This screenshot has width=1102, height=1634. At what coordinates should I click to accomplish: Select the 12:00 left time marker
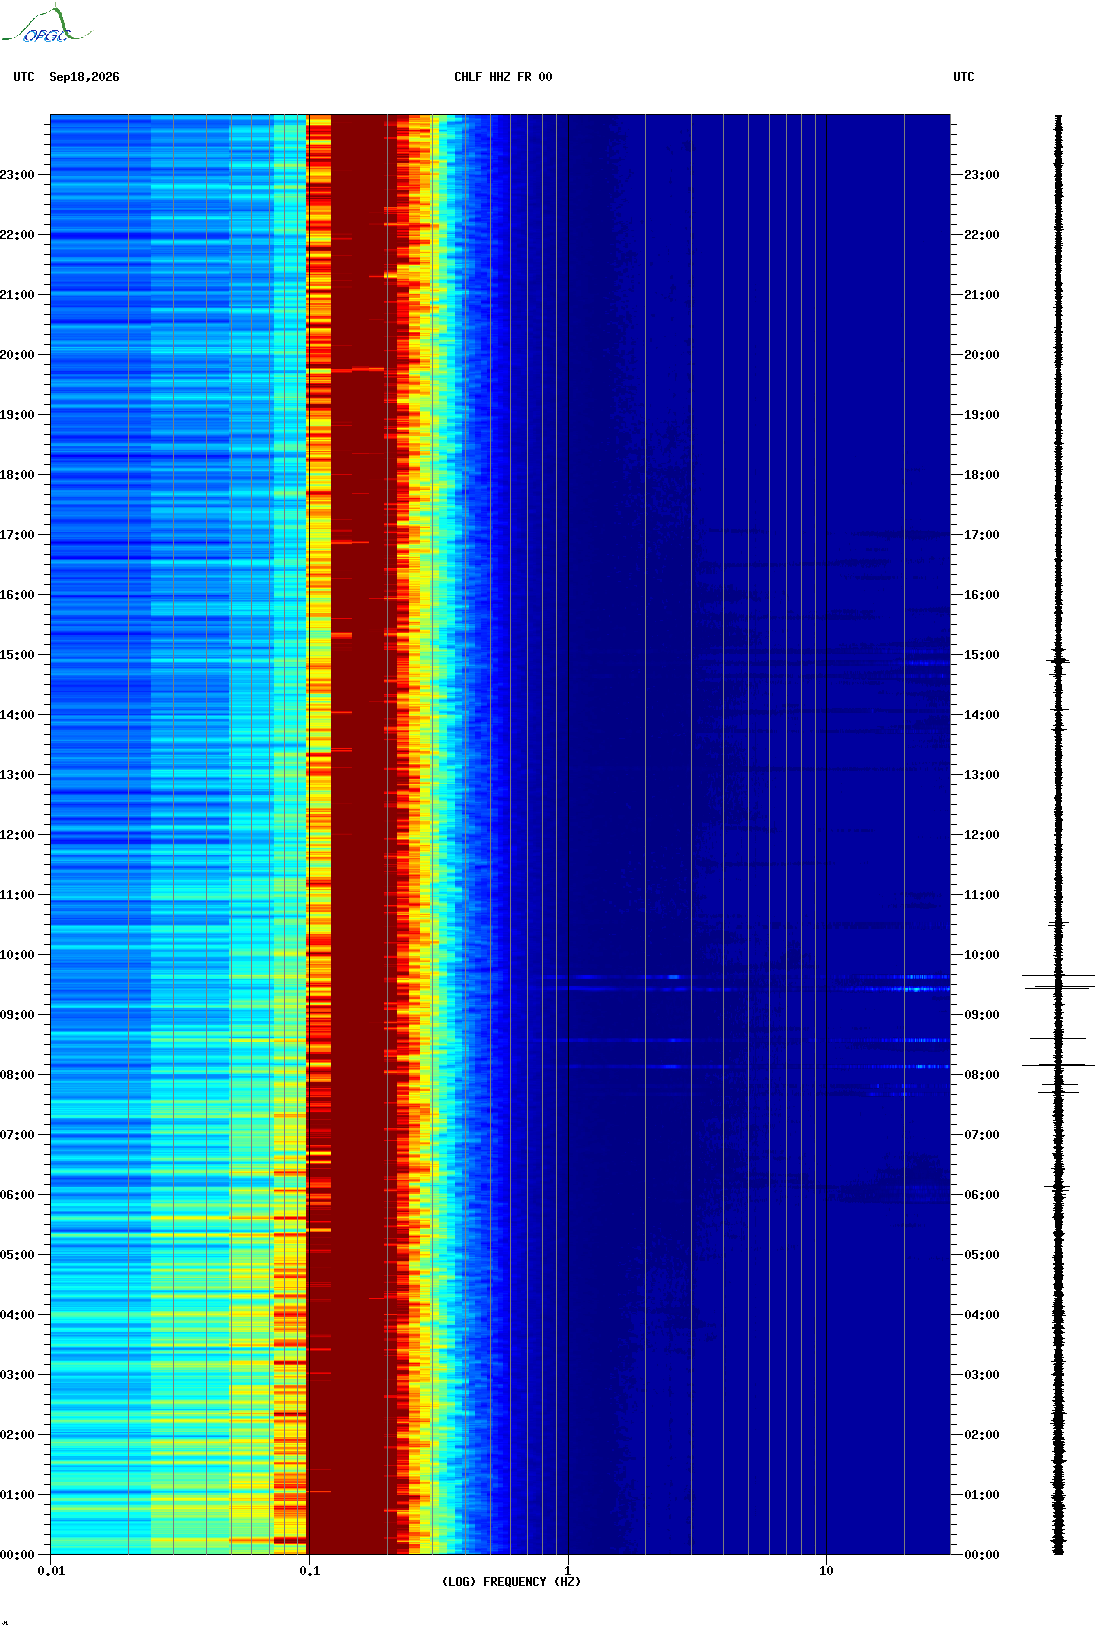(17, 835)
